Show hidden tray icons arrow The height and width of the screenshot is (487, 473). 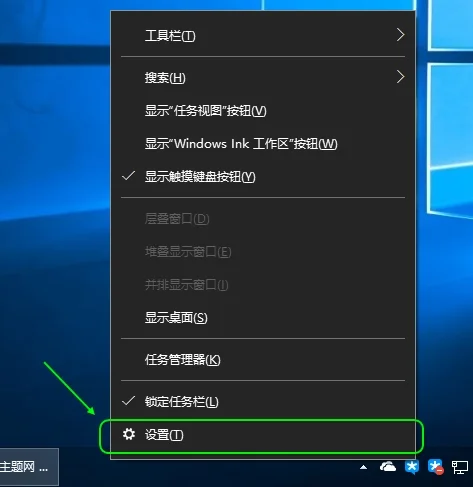click(x=364, y=467)
